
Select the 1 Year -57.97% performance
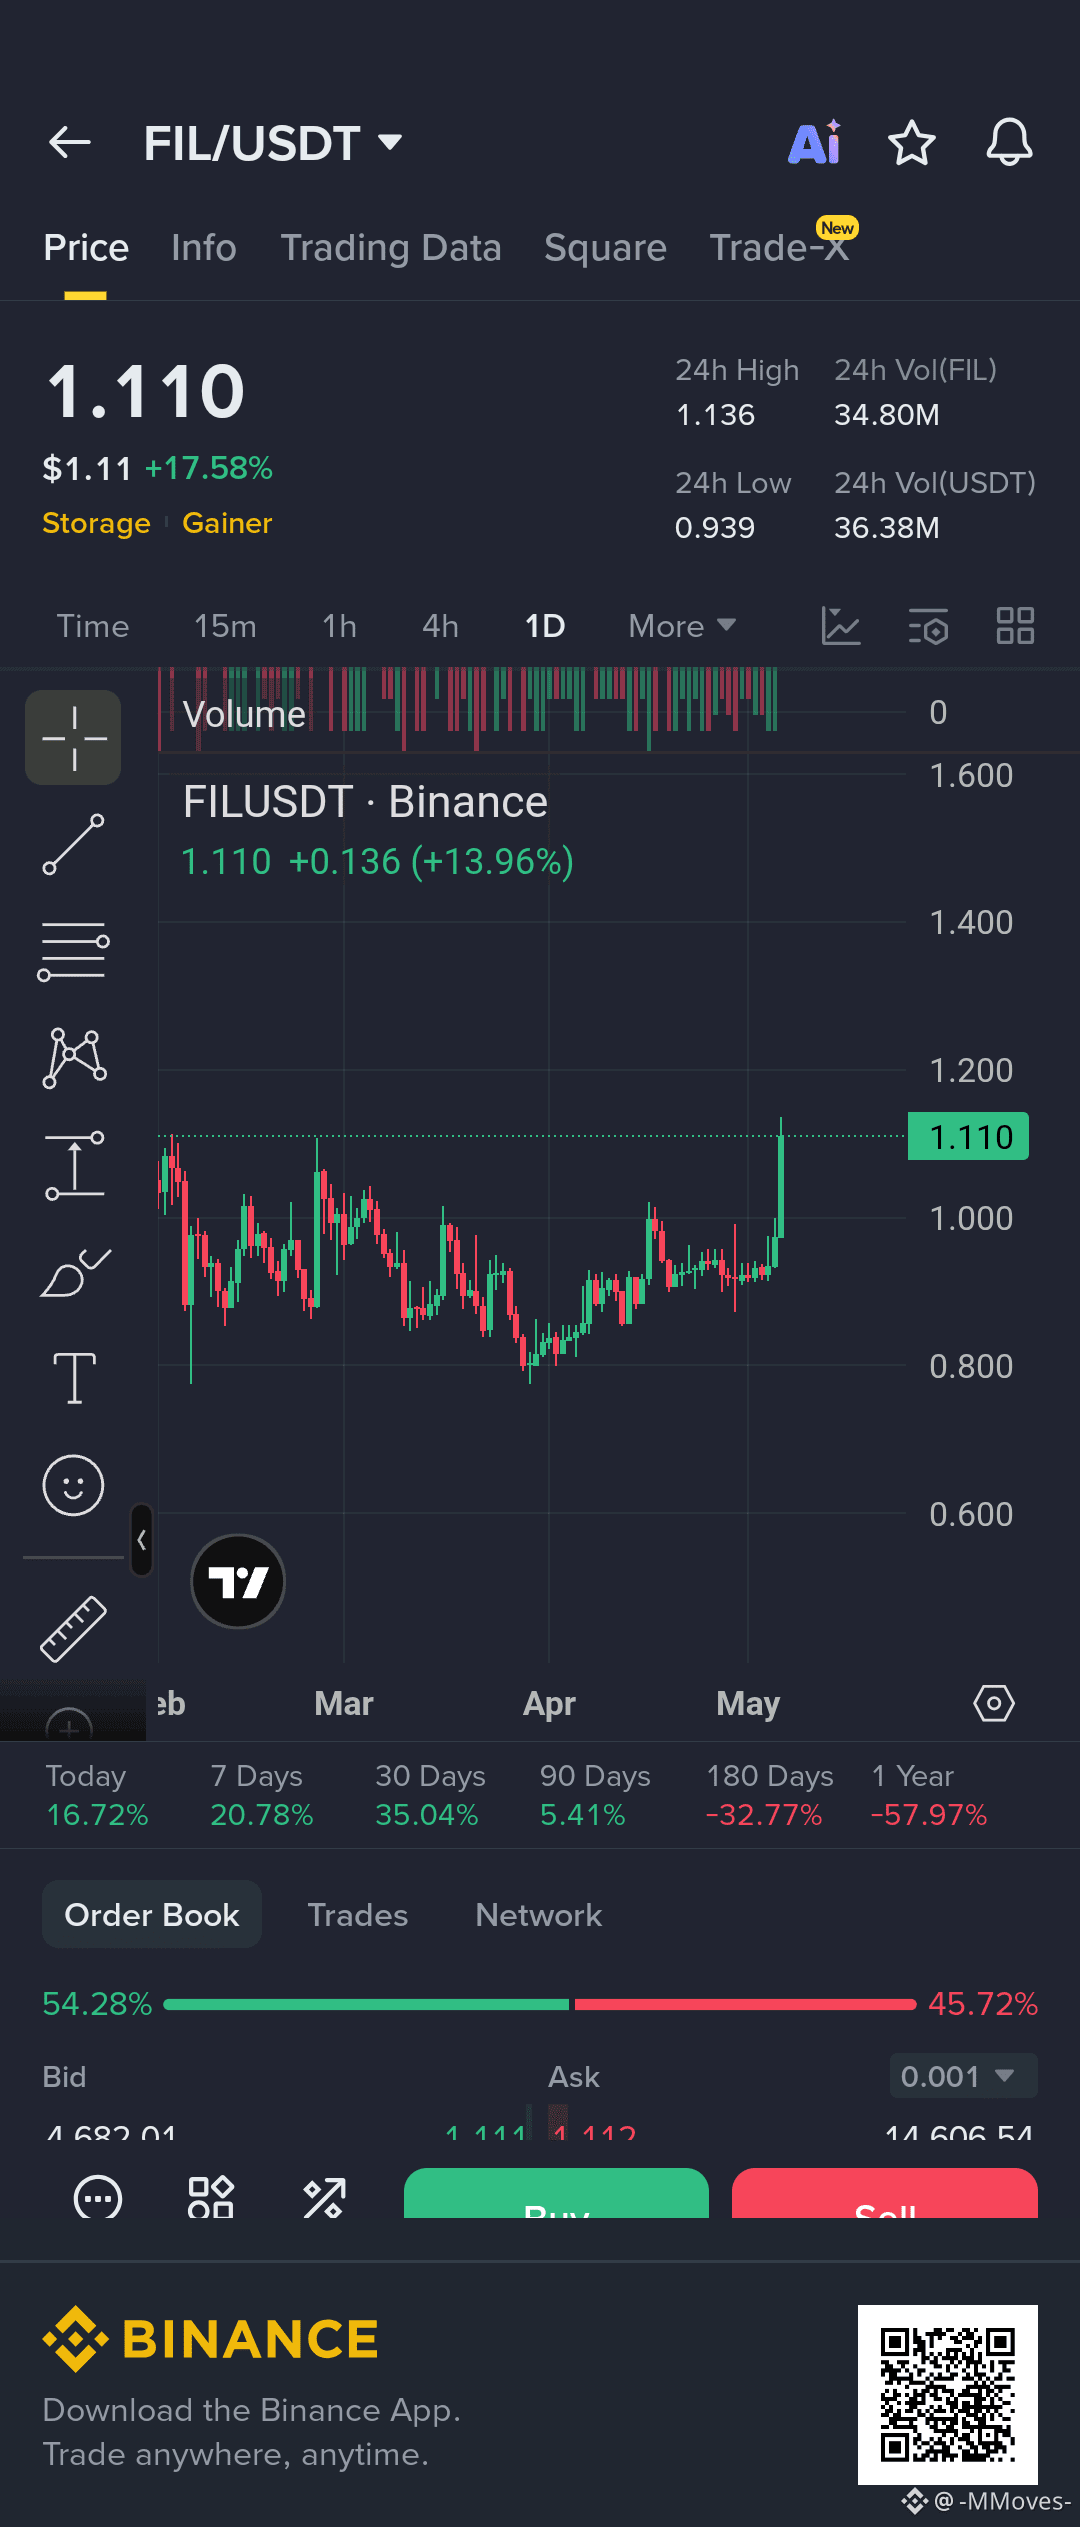[x=929, y=1795]
